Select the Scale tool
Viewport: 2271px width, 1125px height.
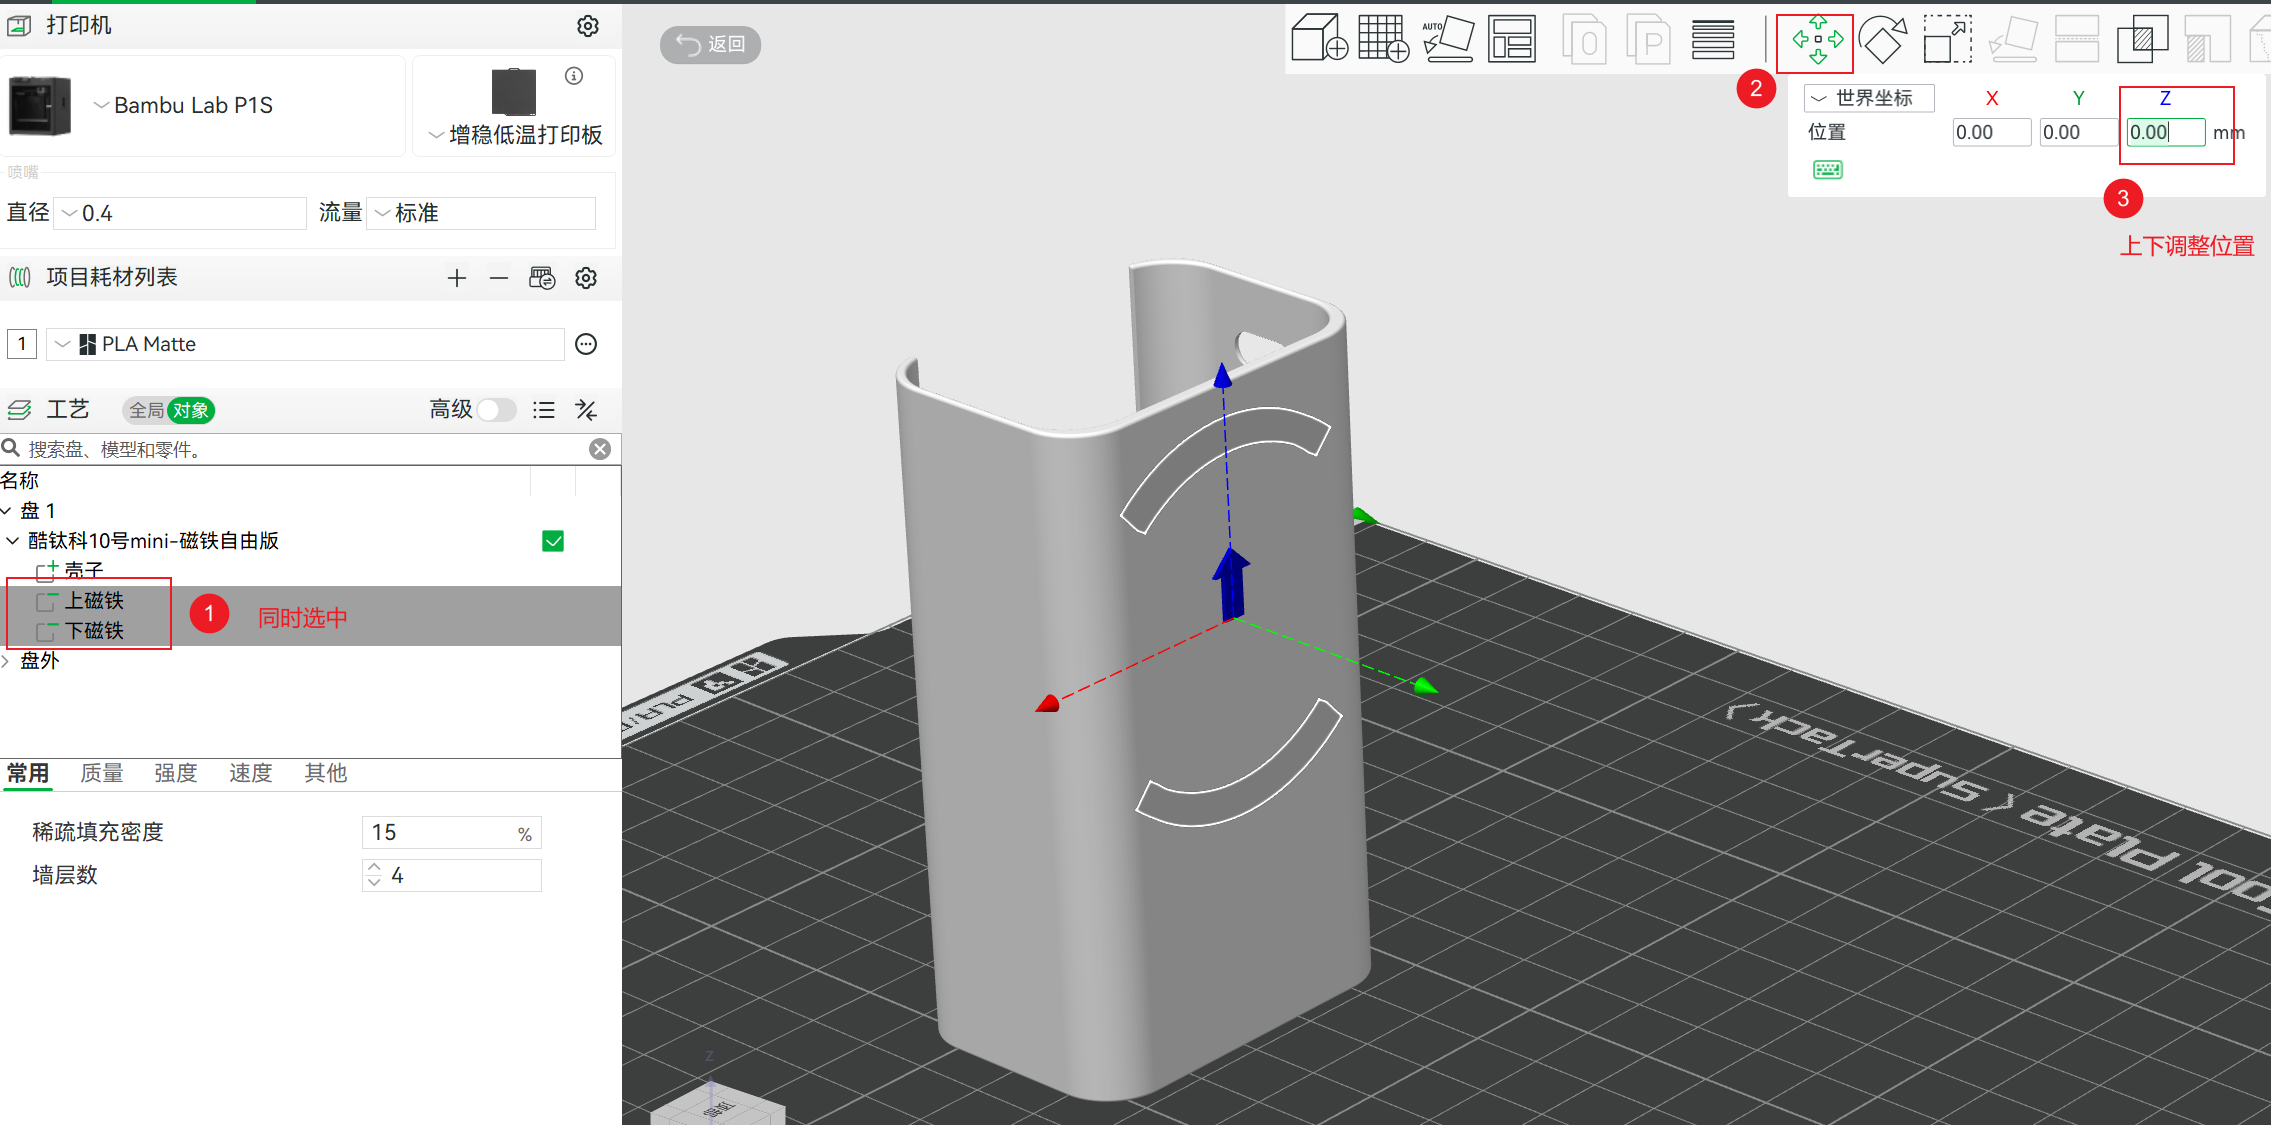click(1948, 39)
